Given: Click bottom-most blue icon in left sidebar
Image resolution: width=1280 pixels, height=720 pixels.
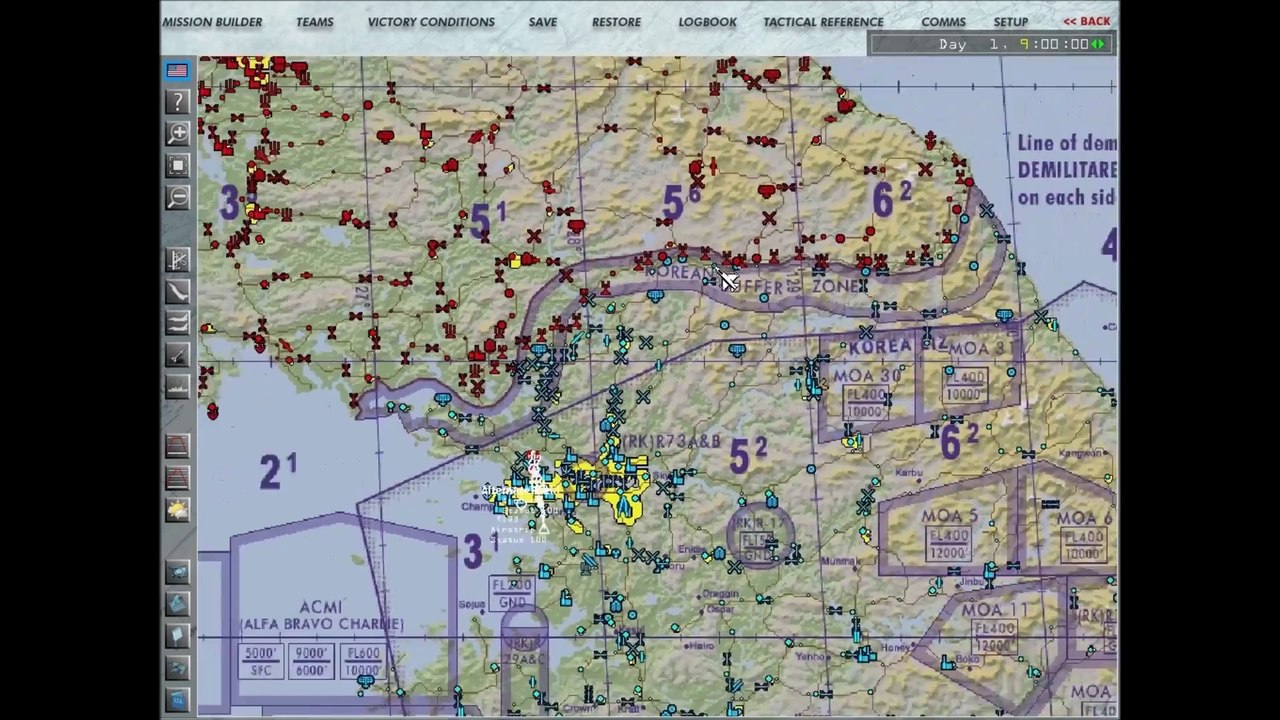Looking at the screenshot, I should click(x=178, y=699).
